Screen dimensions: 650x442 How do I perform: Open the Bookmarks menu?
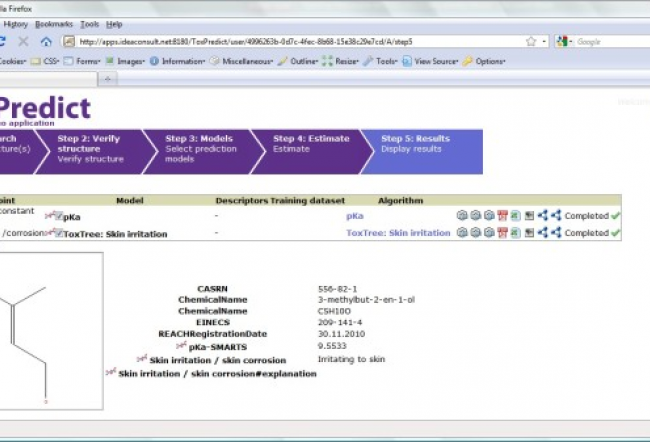click(54, 24)
